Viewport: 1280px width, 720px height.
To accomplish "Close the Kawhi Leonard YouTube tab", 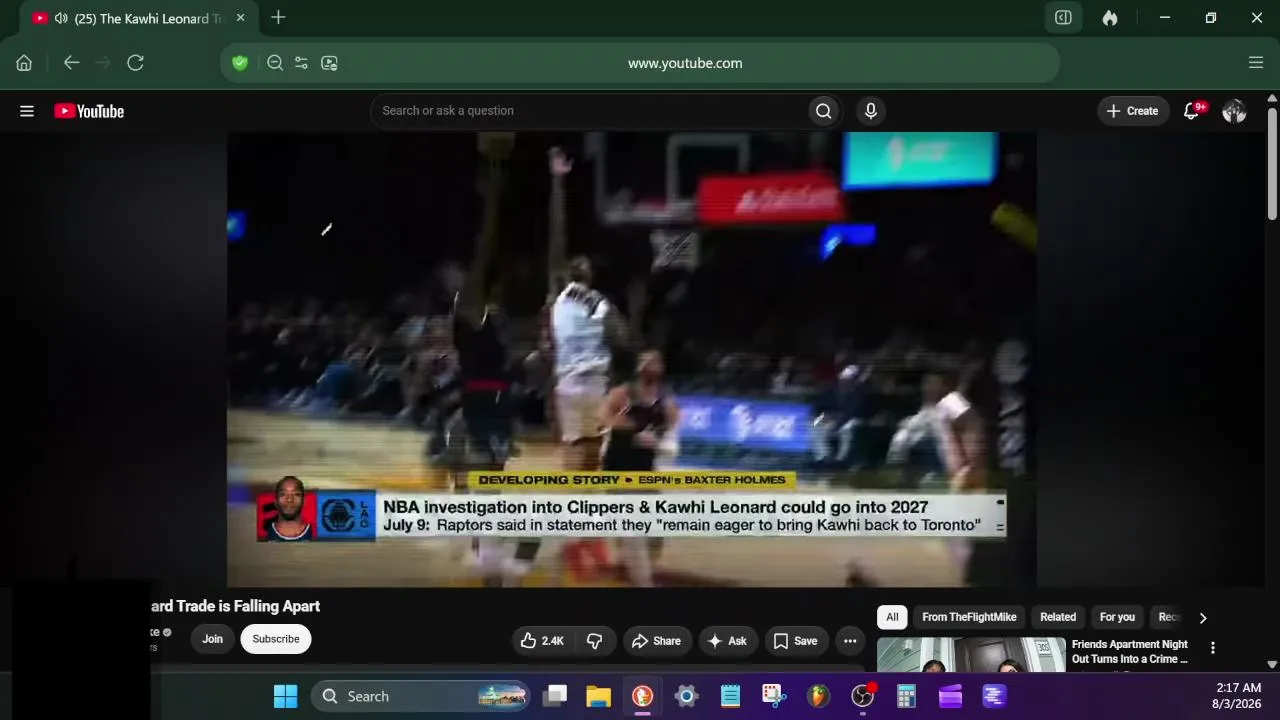I will tap(241, 18).
